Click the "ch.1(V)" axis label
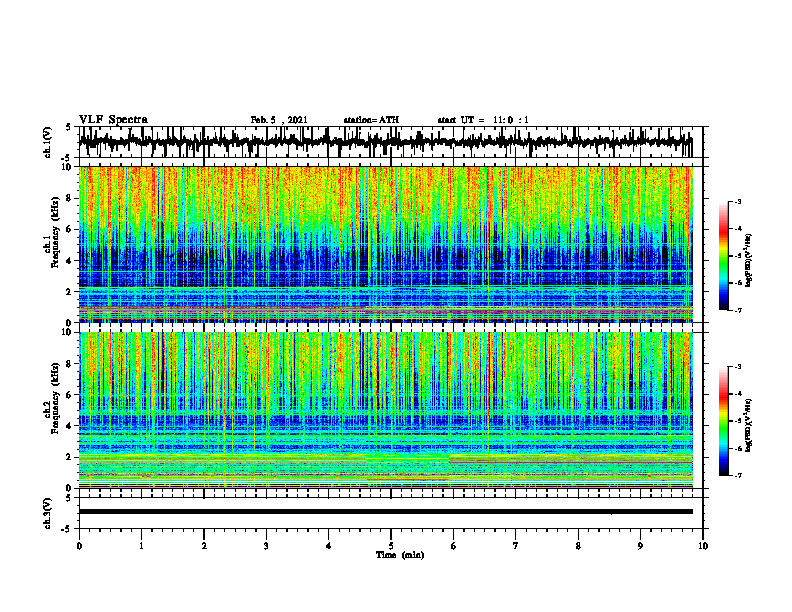 (x=47, y=142)
